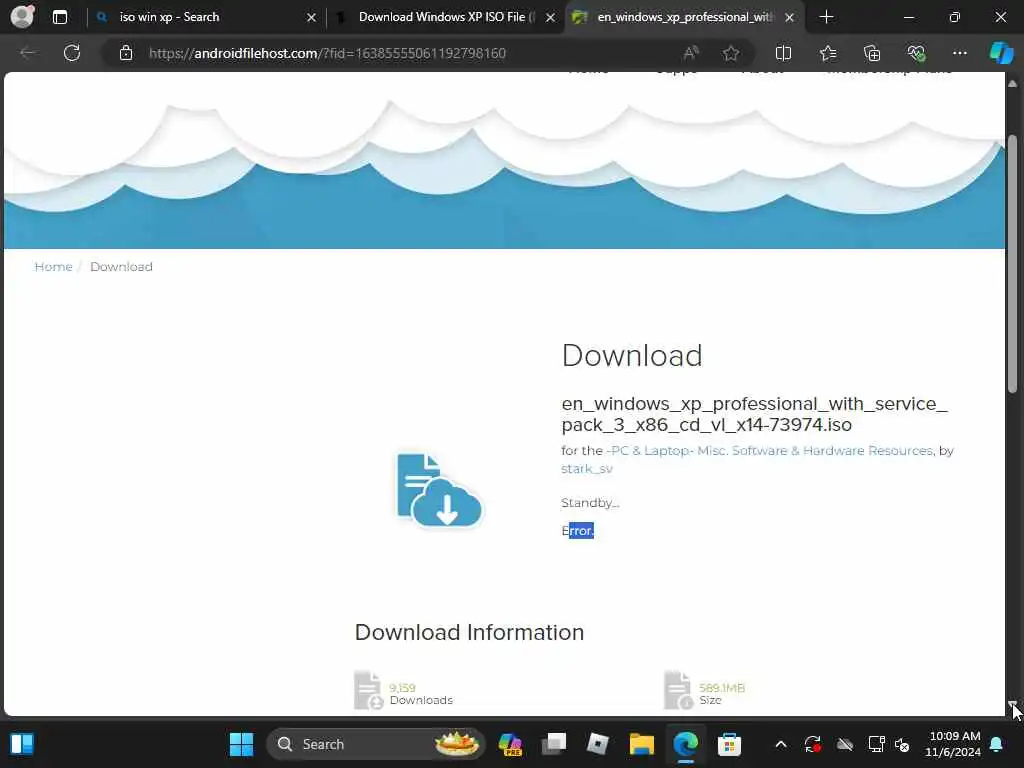This screenshot has width=1024, height=768.
Task: Close the en_windows_xp_professional tab
Action: tap(790, 18)
